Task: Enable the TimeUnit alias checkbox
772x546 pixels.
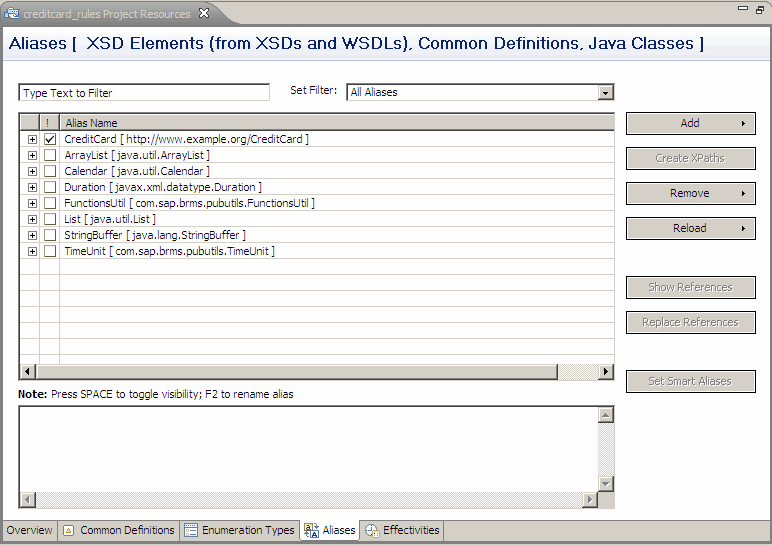Action: point(50,251)
